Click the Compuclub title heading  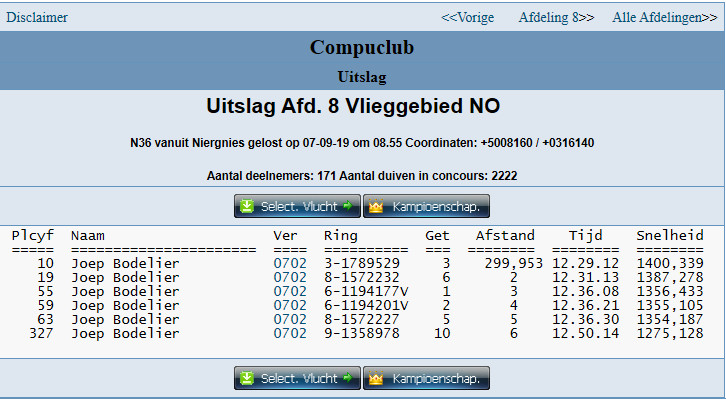coord(362,47)
